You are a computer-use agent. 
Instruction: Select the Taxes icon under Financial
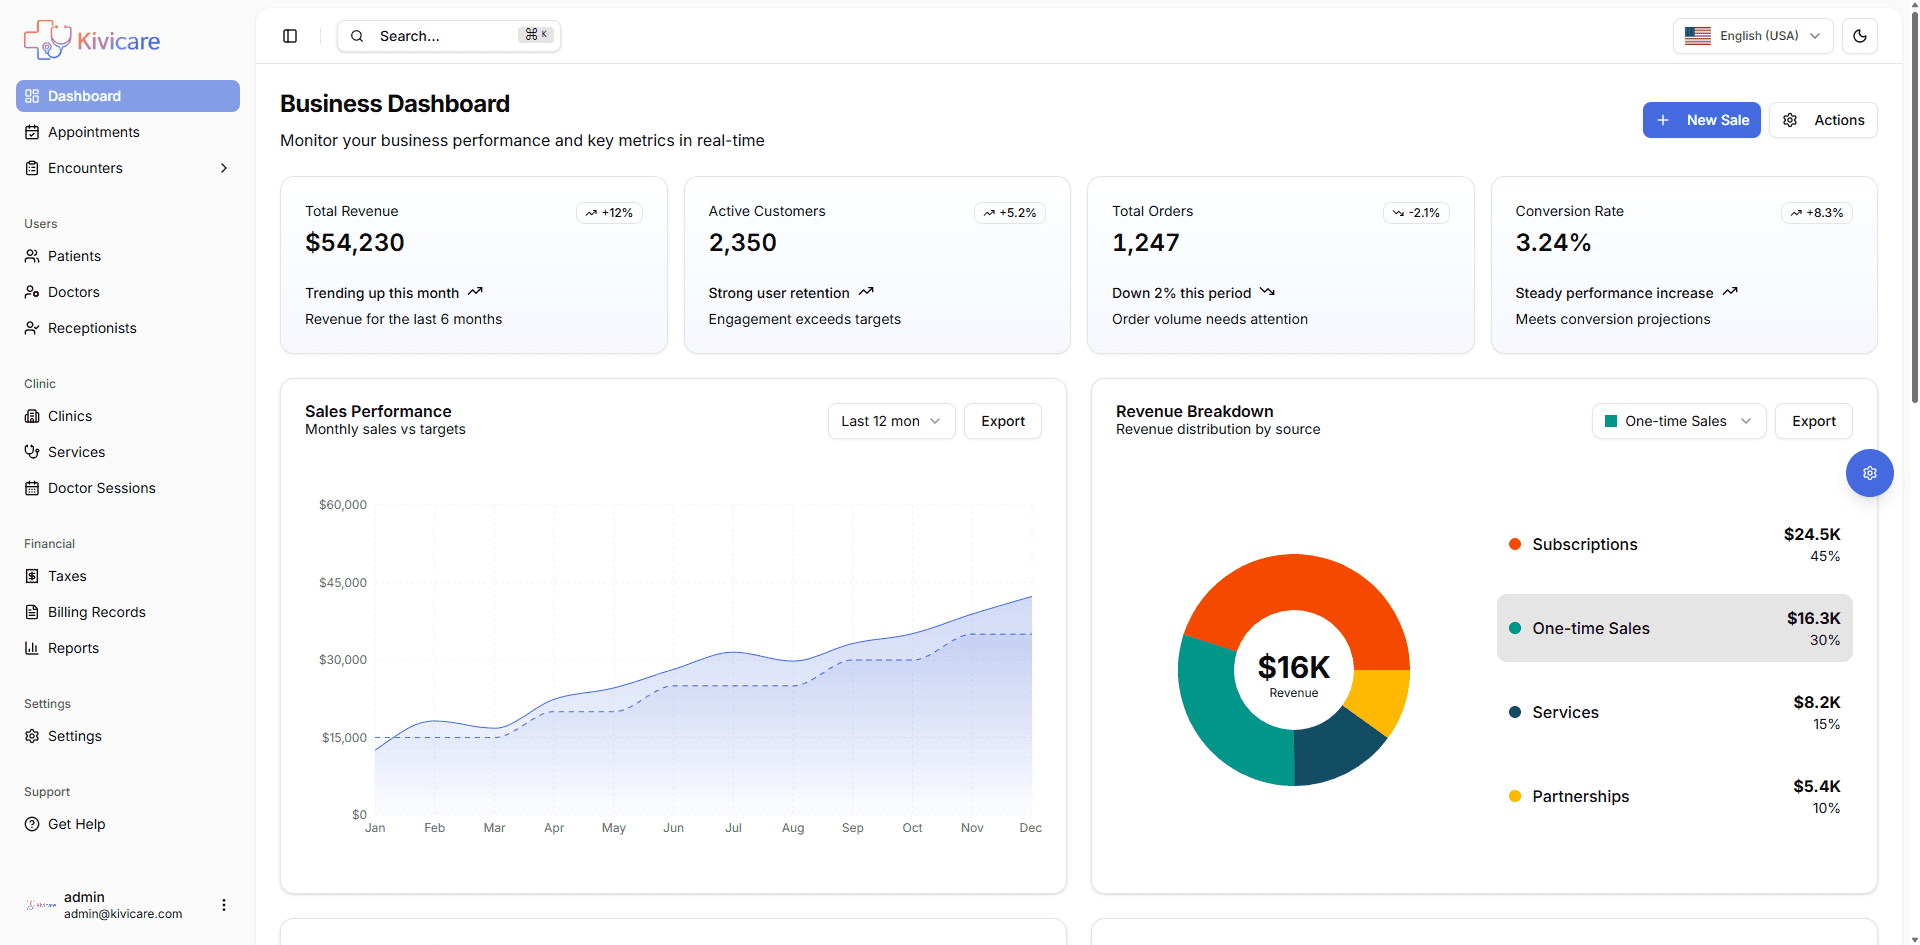[32, 575]
